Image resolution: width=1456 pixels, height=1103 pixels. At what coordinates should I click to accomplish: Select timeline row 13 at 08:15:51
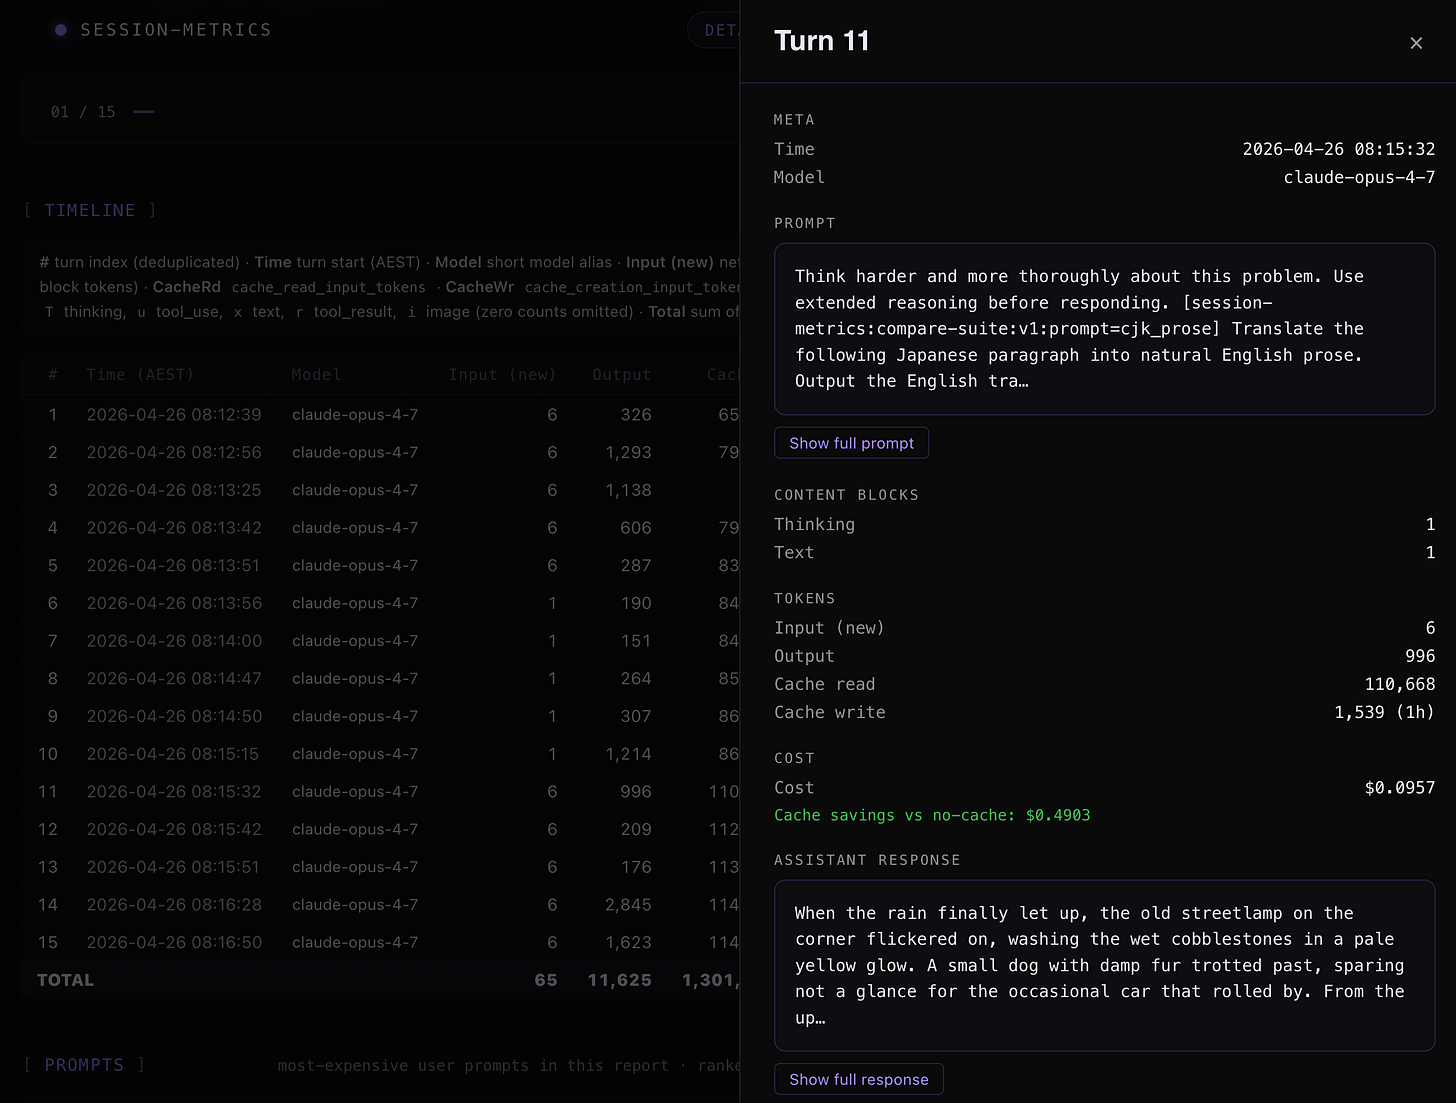[381, 867]
